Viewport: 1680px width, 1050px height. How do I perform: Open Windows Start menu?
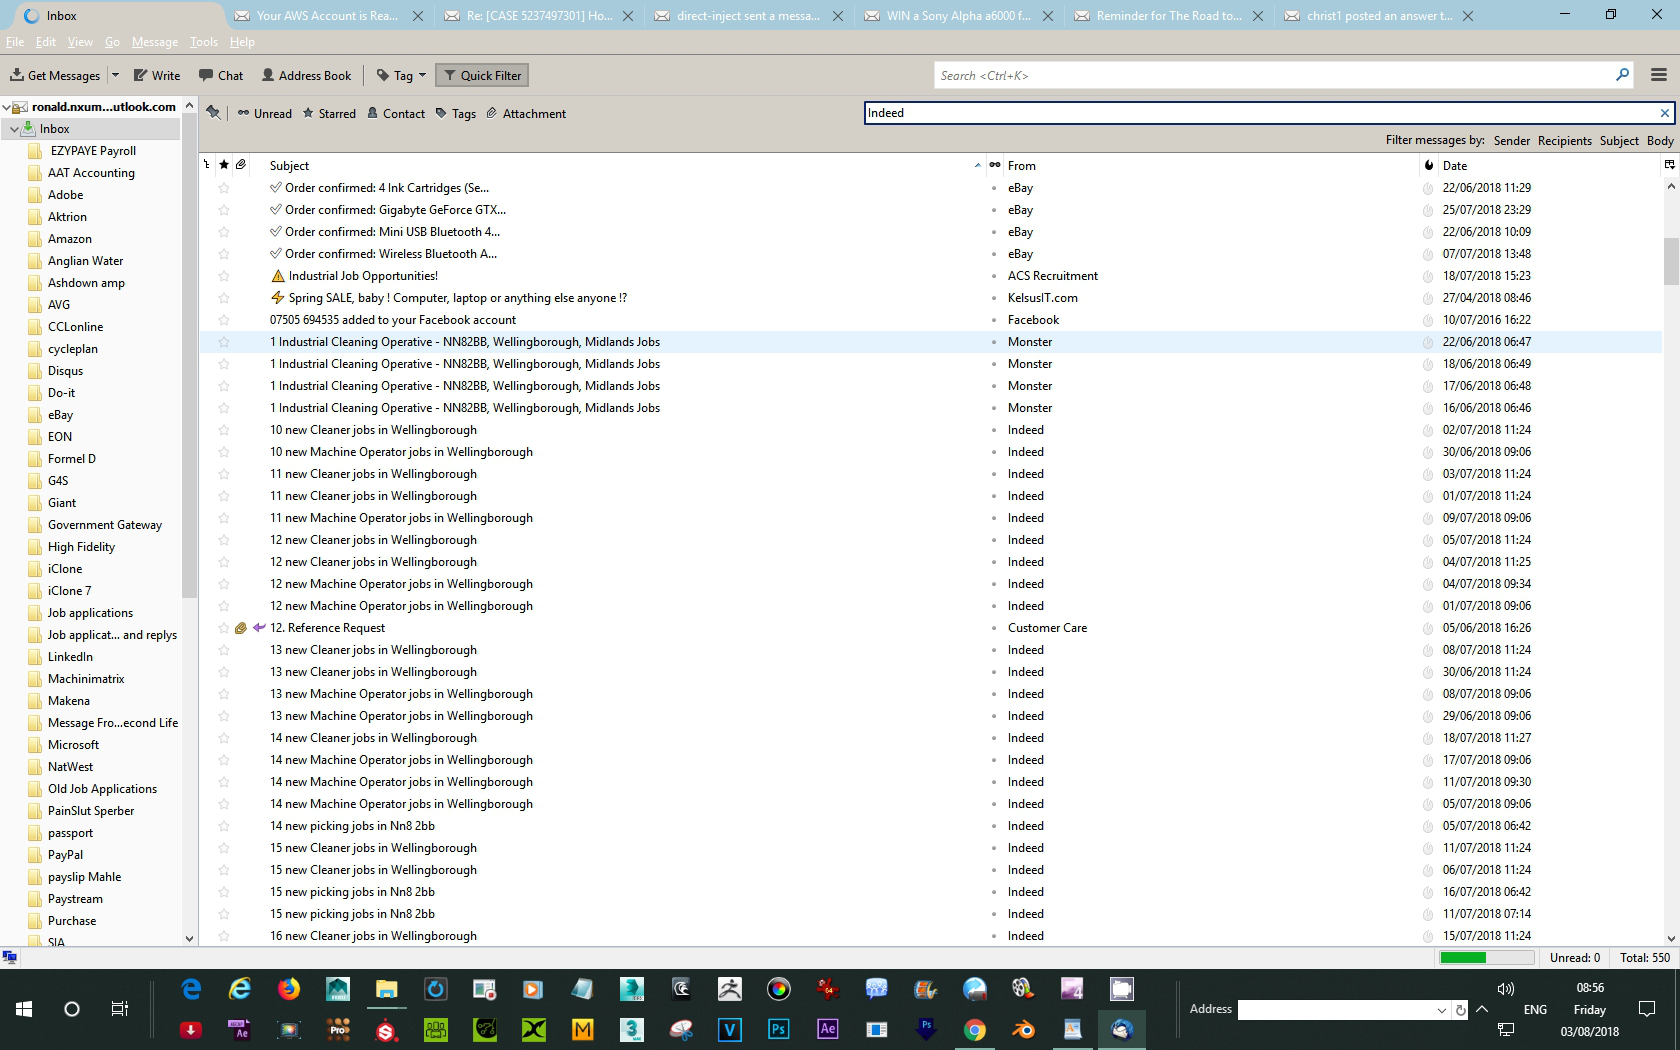click(24, 1009)
